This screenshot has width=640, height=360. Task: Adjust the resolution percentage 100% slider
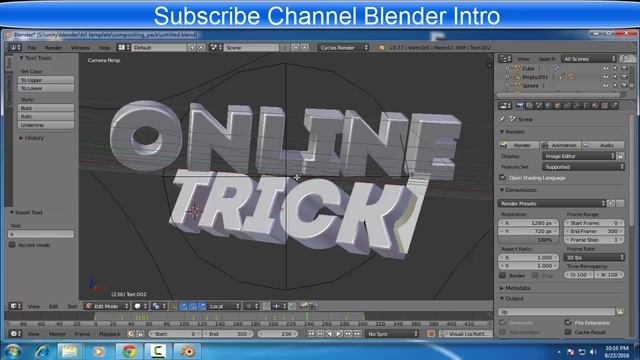tap(528, 240)
